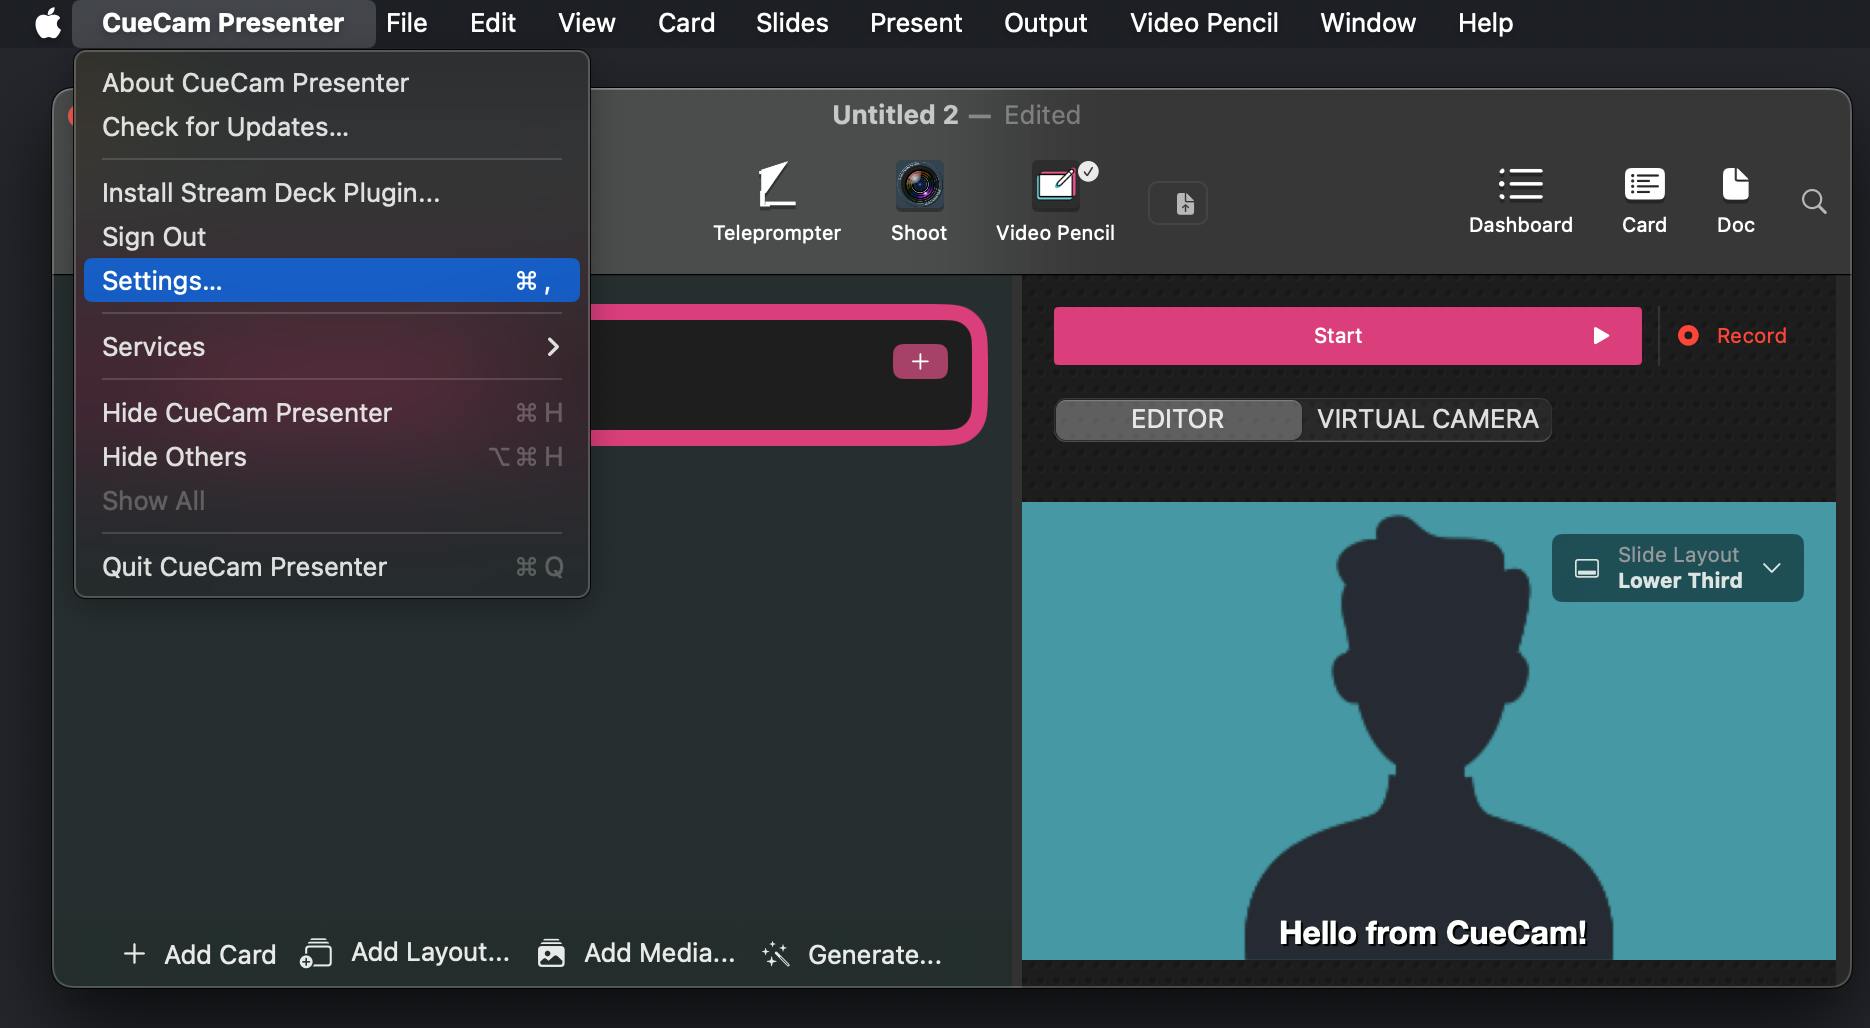Viewport: 1870px width, 1028px height.
Task: Click the presenter silhouette preview
Action: 1428,731
